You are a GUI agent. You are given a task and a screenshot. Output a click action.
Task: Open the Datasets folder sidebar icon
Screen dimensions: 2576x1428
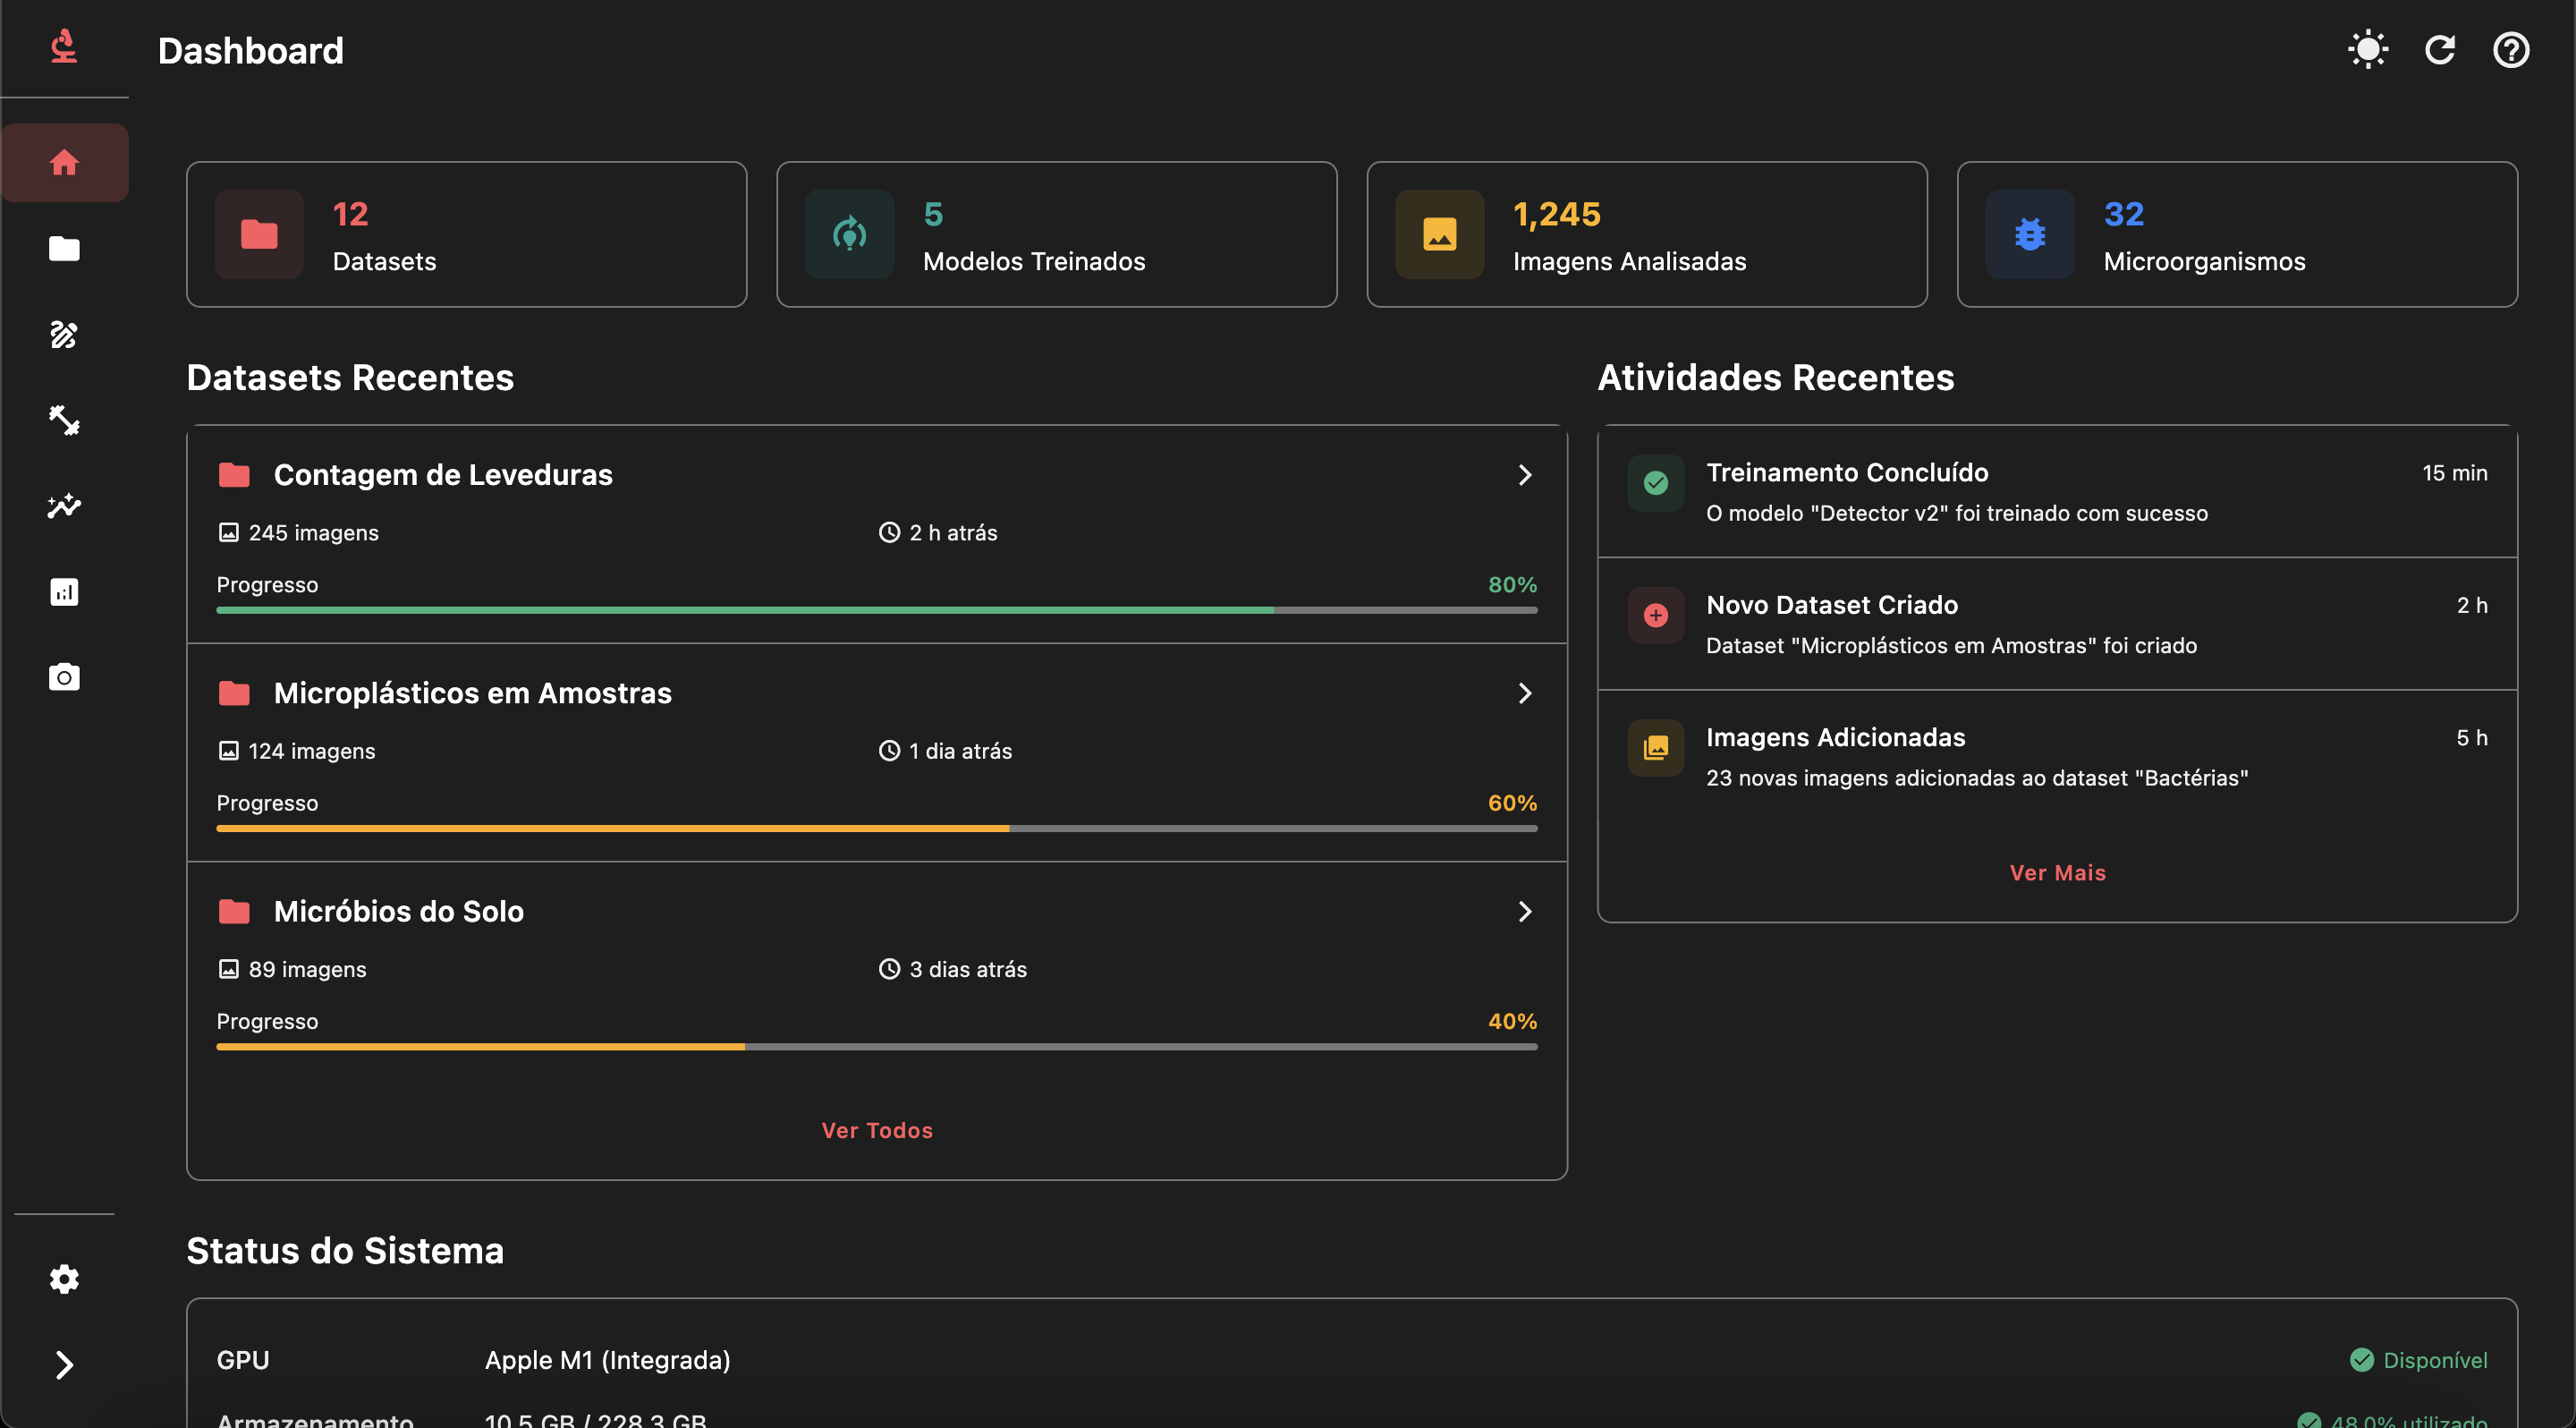(64, 249)
